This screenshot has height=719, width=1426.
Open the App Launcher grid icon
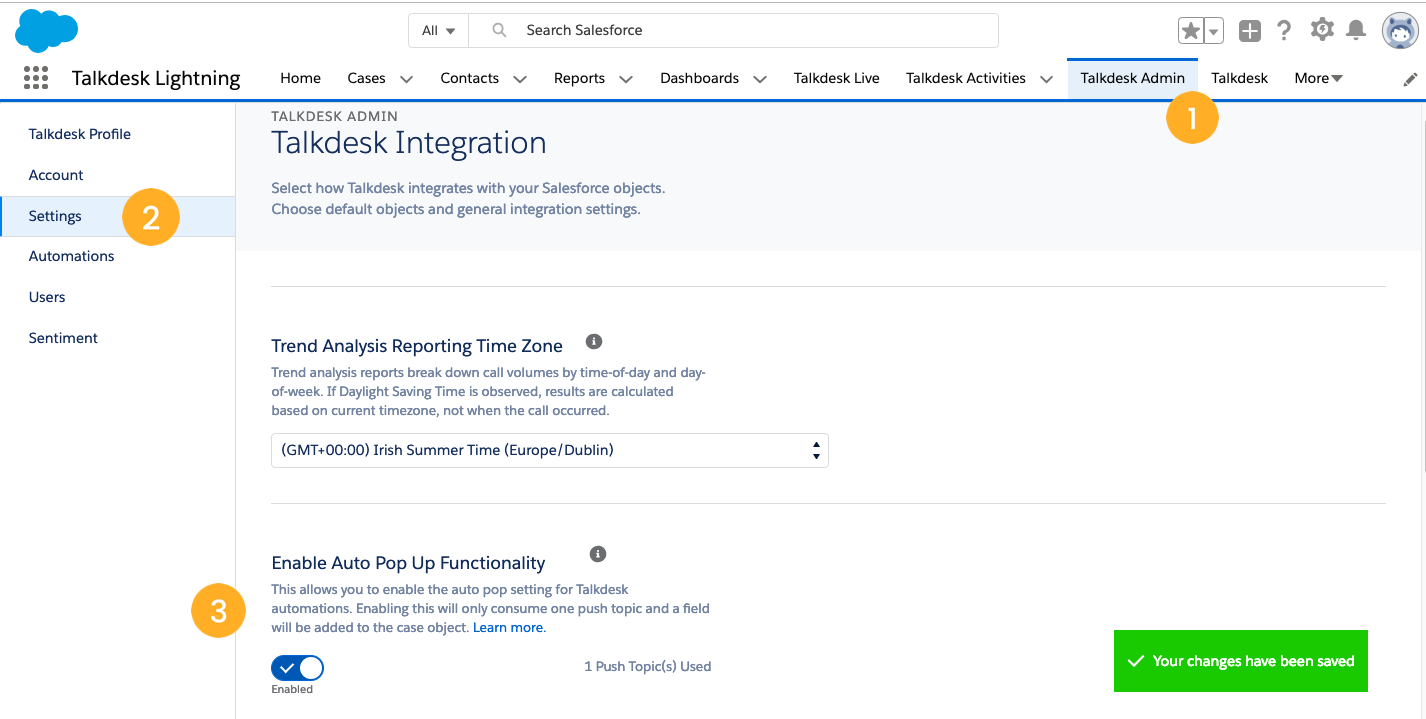coord(36,78)
